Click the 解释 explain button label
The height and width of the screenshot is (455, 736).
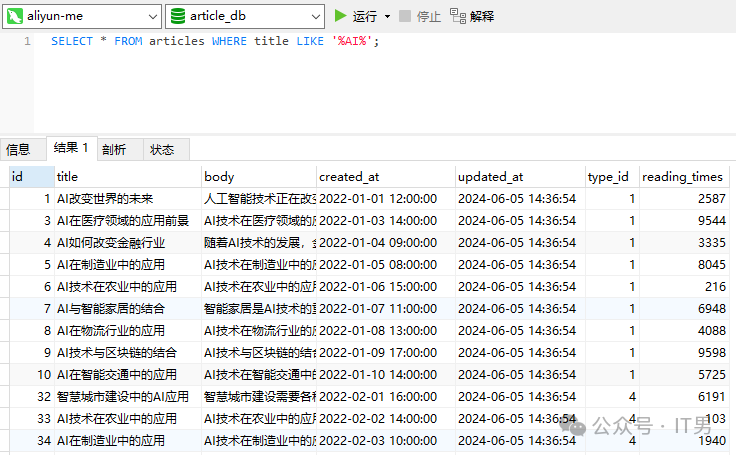(x=482, y=16)
